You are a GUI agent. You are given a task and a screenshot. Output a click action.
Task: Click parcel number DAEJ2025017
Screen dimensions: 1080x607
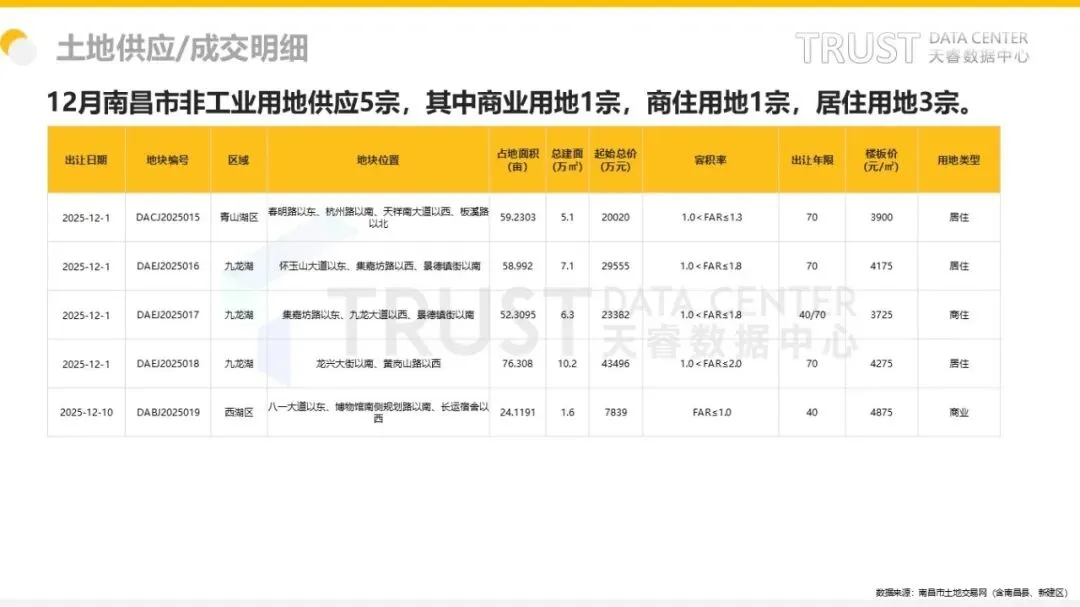coord(167,315)
